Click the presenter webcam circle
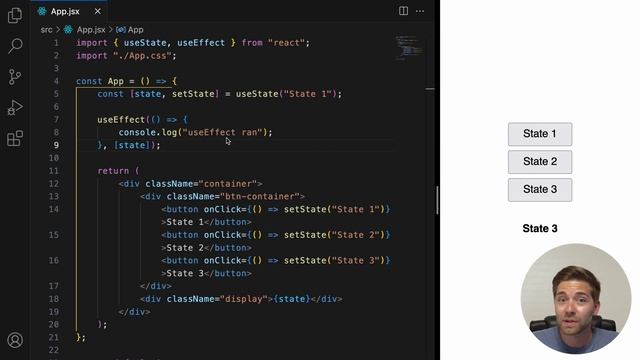Image resolution: width=640 pixels, height=360 pixels. pos(576,299)
